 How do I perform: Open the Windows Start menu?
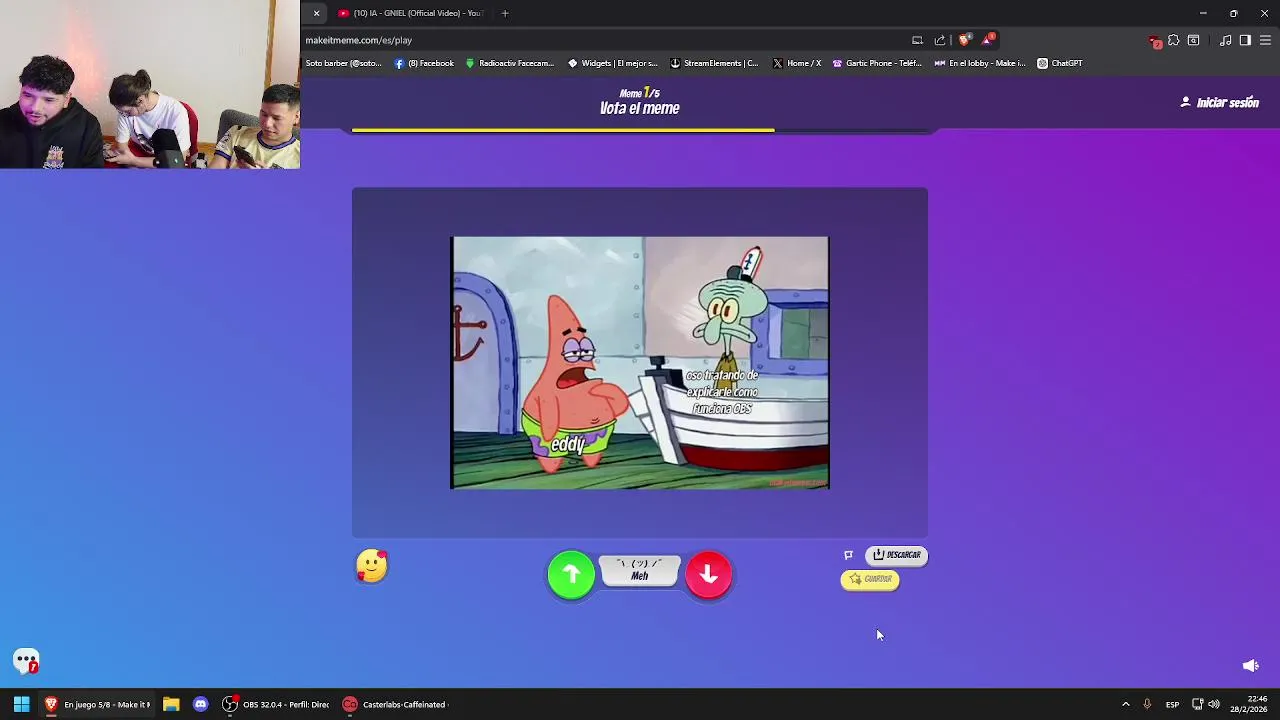[21, 704]
